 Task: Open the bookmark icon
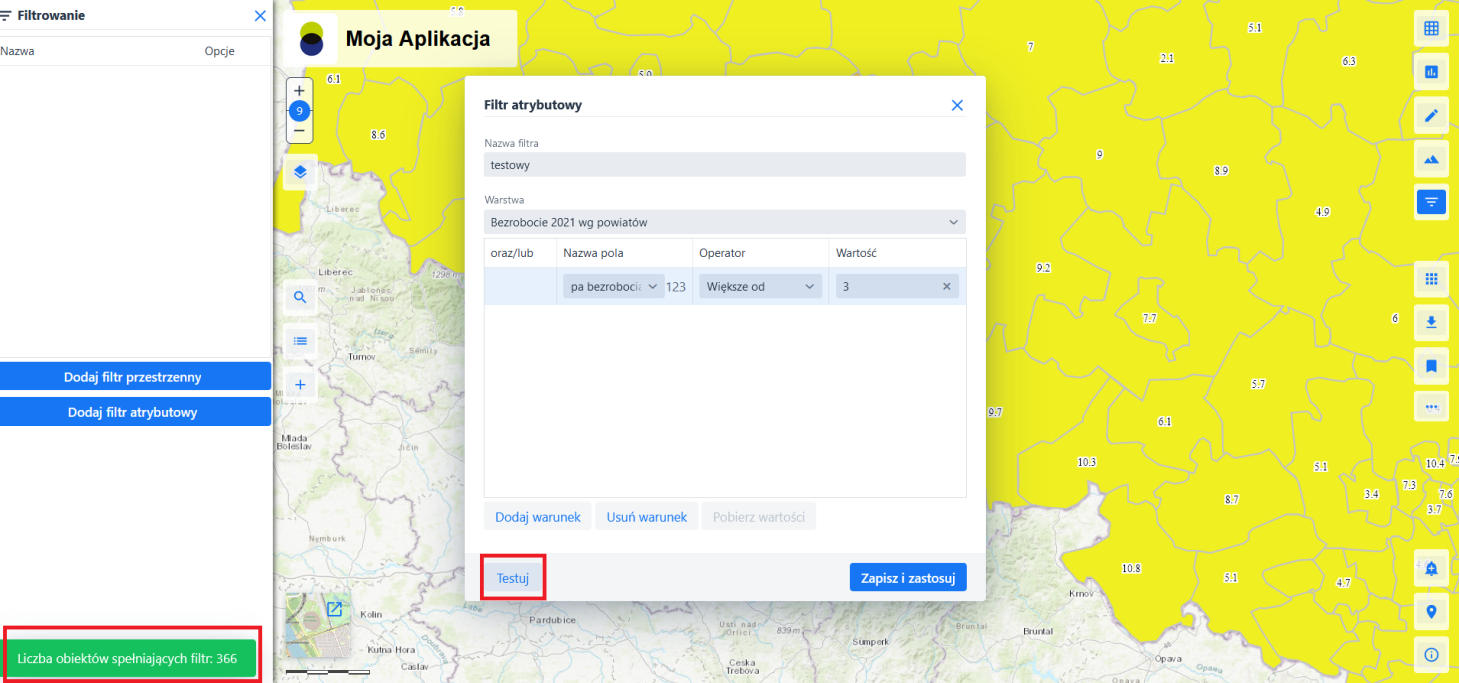coord(1431,366)
